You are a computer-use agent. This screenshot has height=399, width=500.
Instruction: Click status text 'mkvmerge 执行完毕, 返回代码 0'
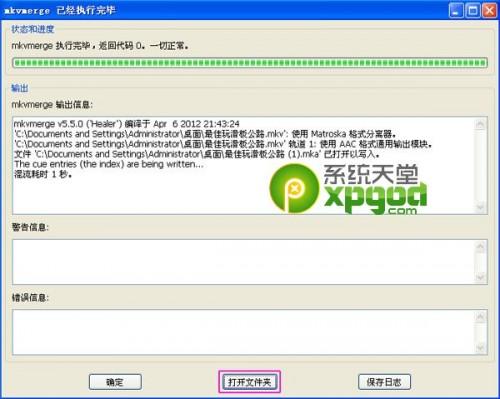100,45
